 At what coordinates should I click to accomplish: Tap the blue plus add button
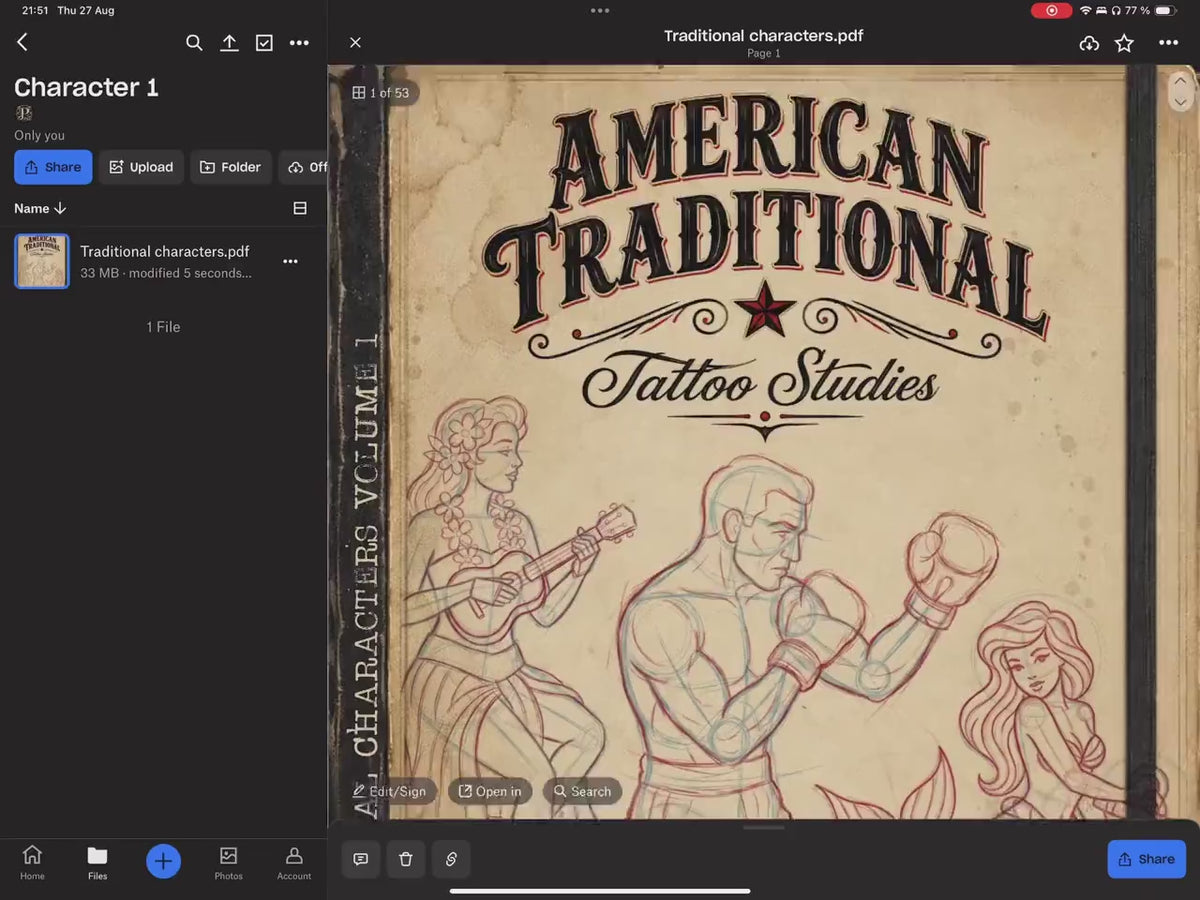163,861
